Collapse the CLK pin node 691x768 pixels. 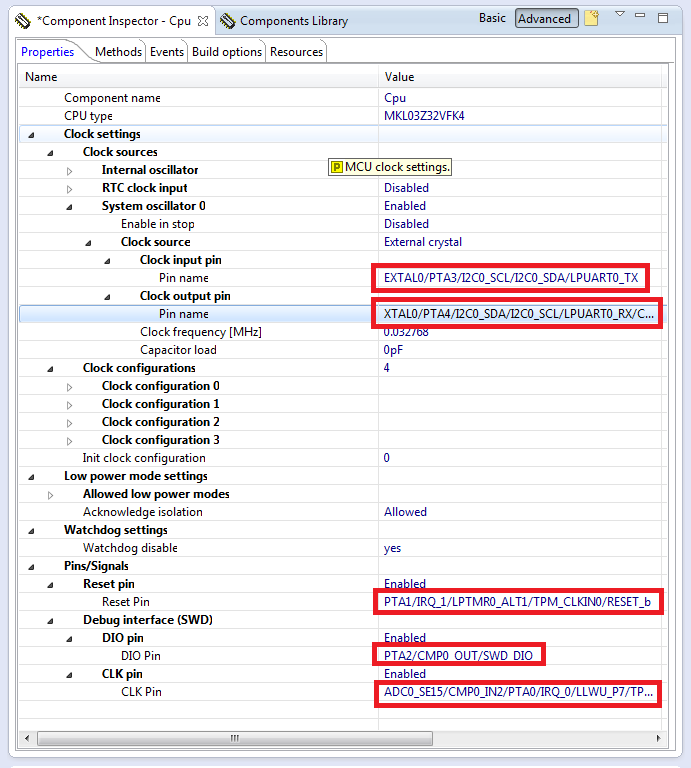[70, 675]
